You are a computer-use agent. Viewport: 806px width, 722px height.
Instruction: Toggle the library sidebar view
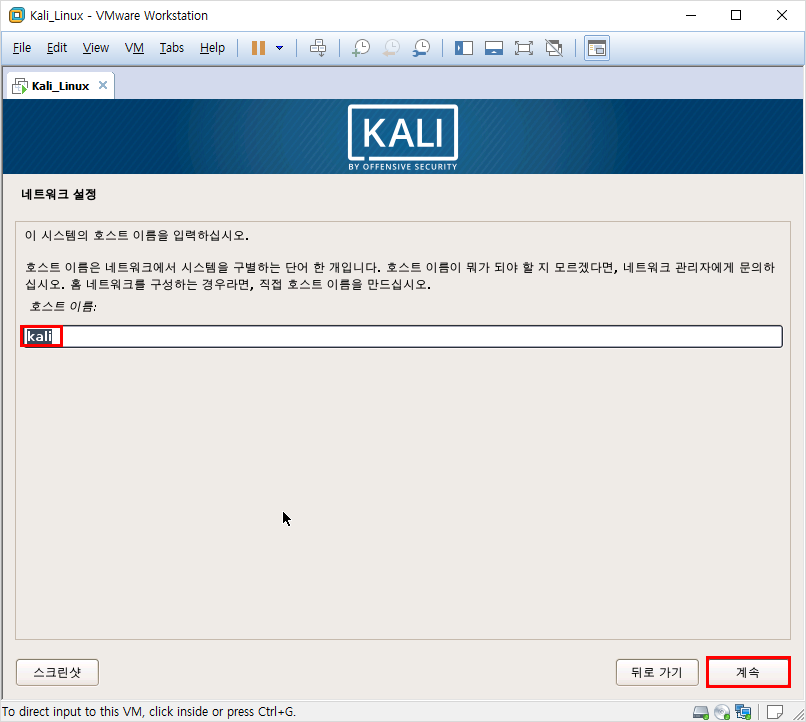(x=464, y=48)
